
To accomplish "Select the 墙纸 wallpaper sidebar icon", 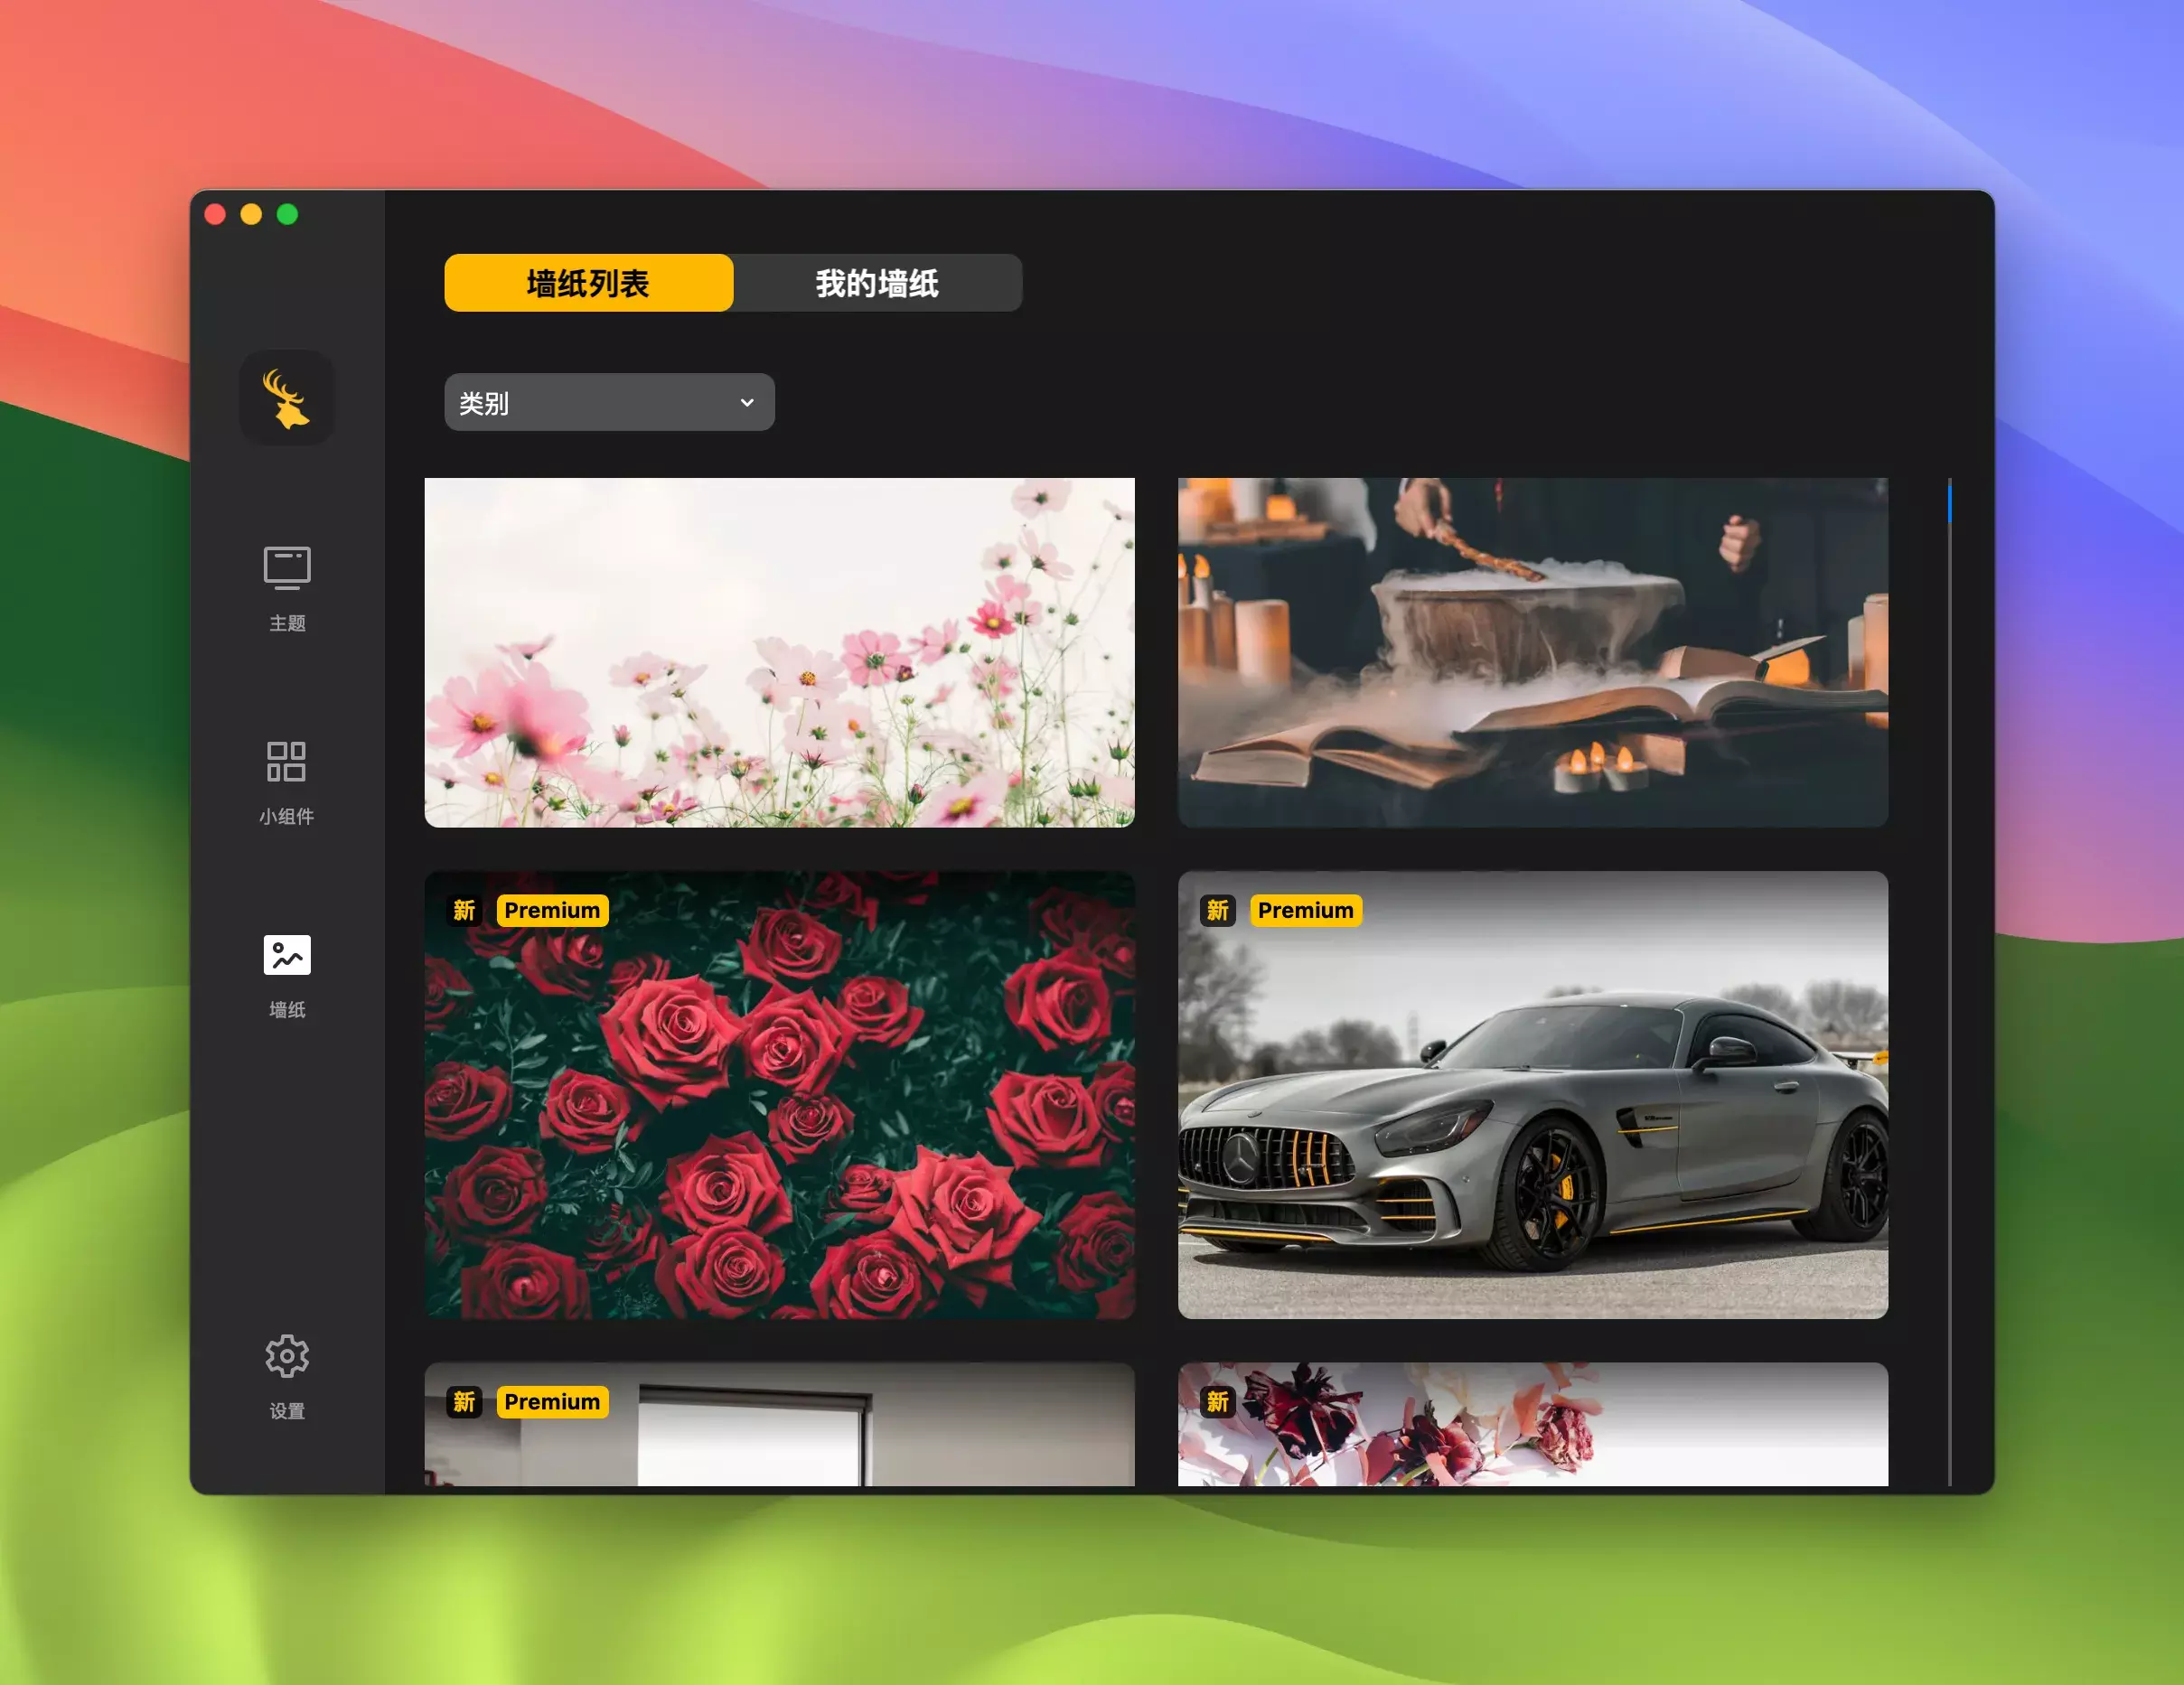I will [x=287, y=955].
